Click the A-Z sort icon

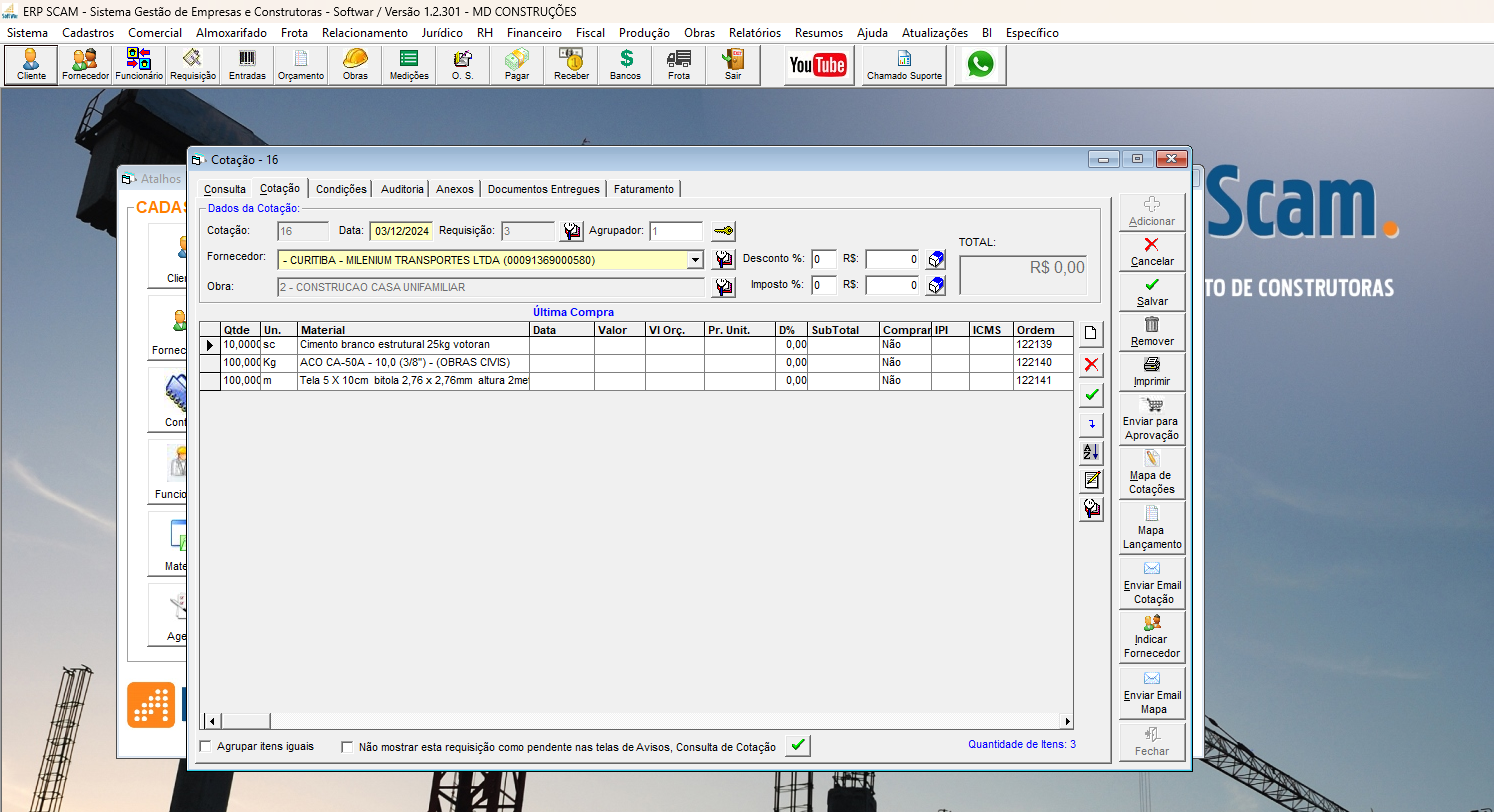click(1091, 452)
